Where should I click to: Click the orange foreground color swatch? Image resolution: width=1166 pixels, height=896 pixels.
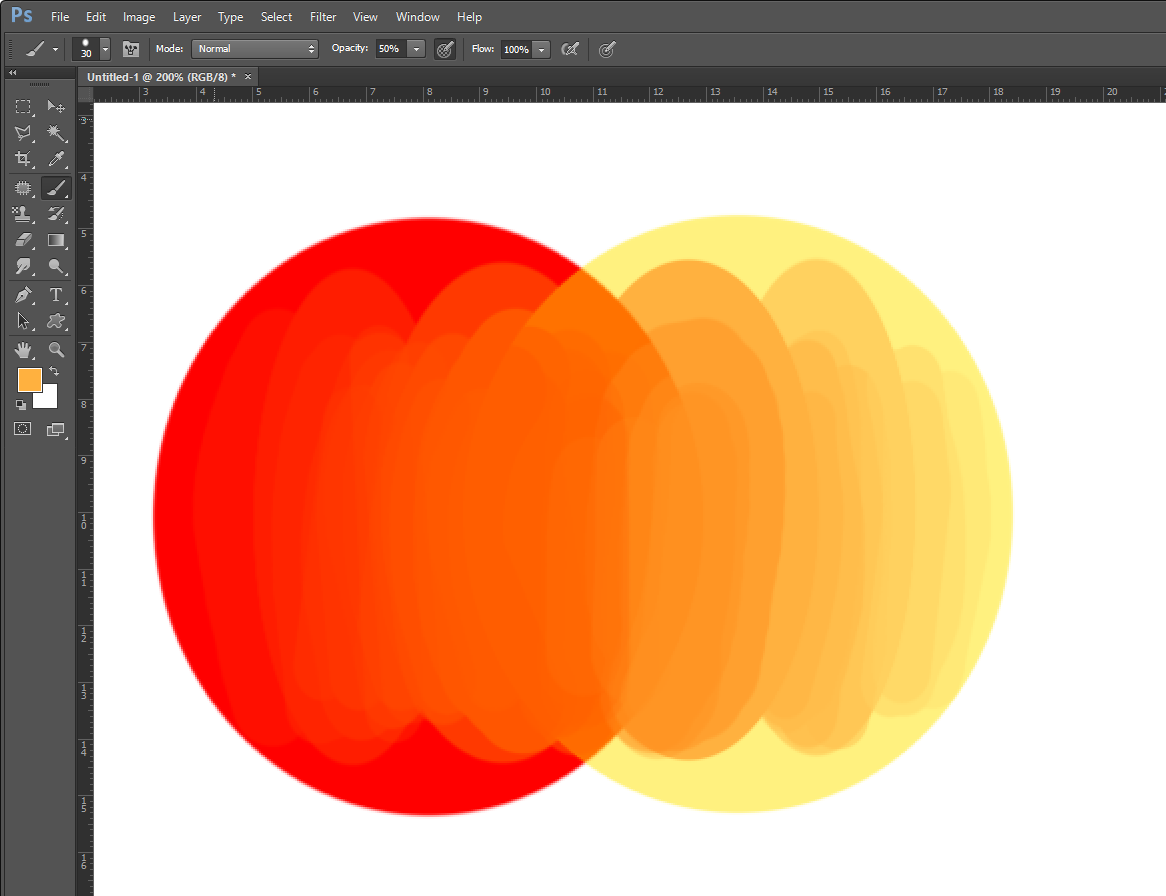pos(30,380)
